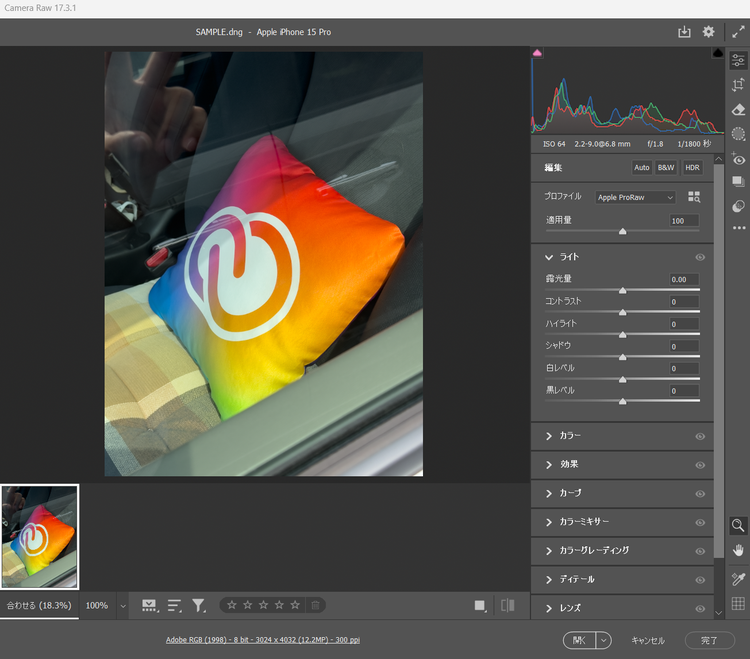This screenshot has width=750, height=659.
Task: Select the color sampler eyedropper tool
Action: [738, 579]
